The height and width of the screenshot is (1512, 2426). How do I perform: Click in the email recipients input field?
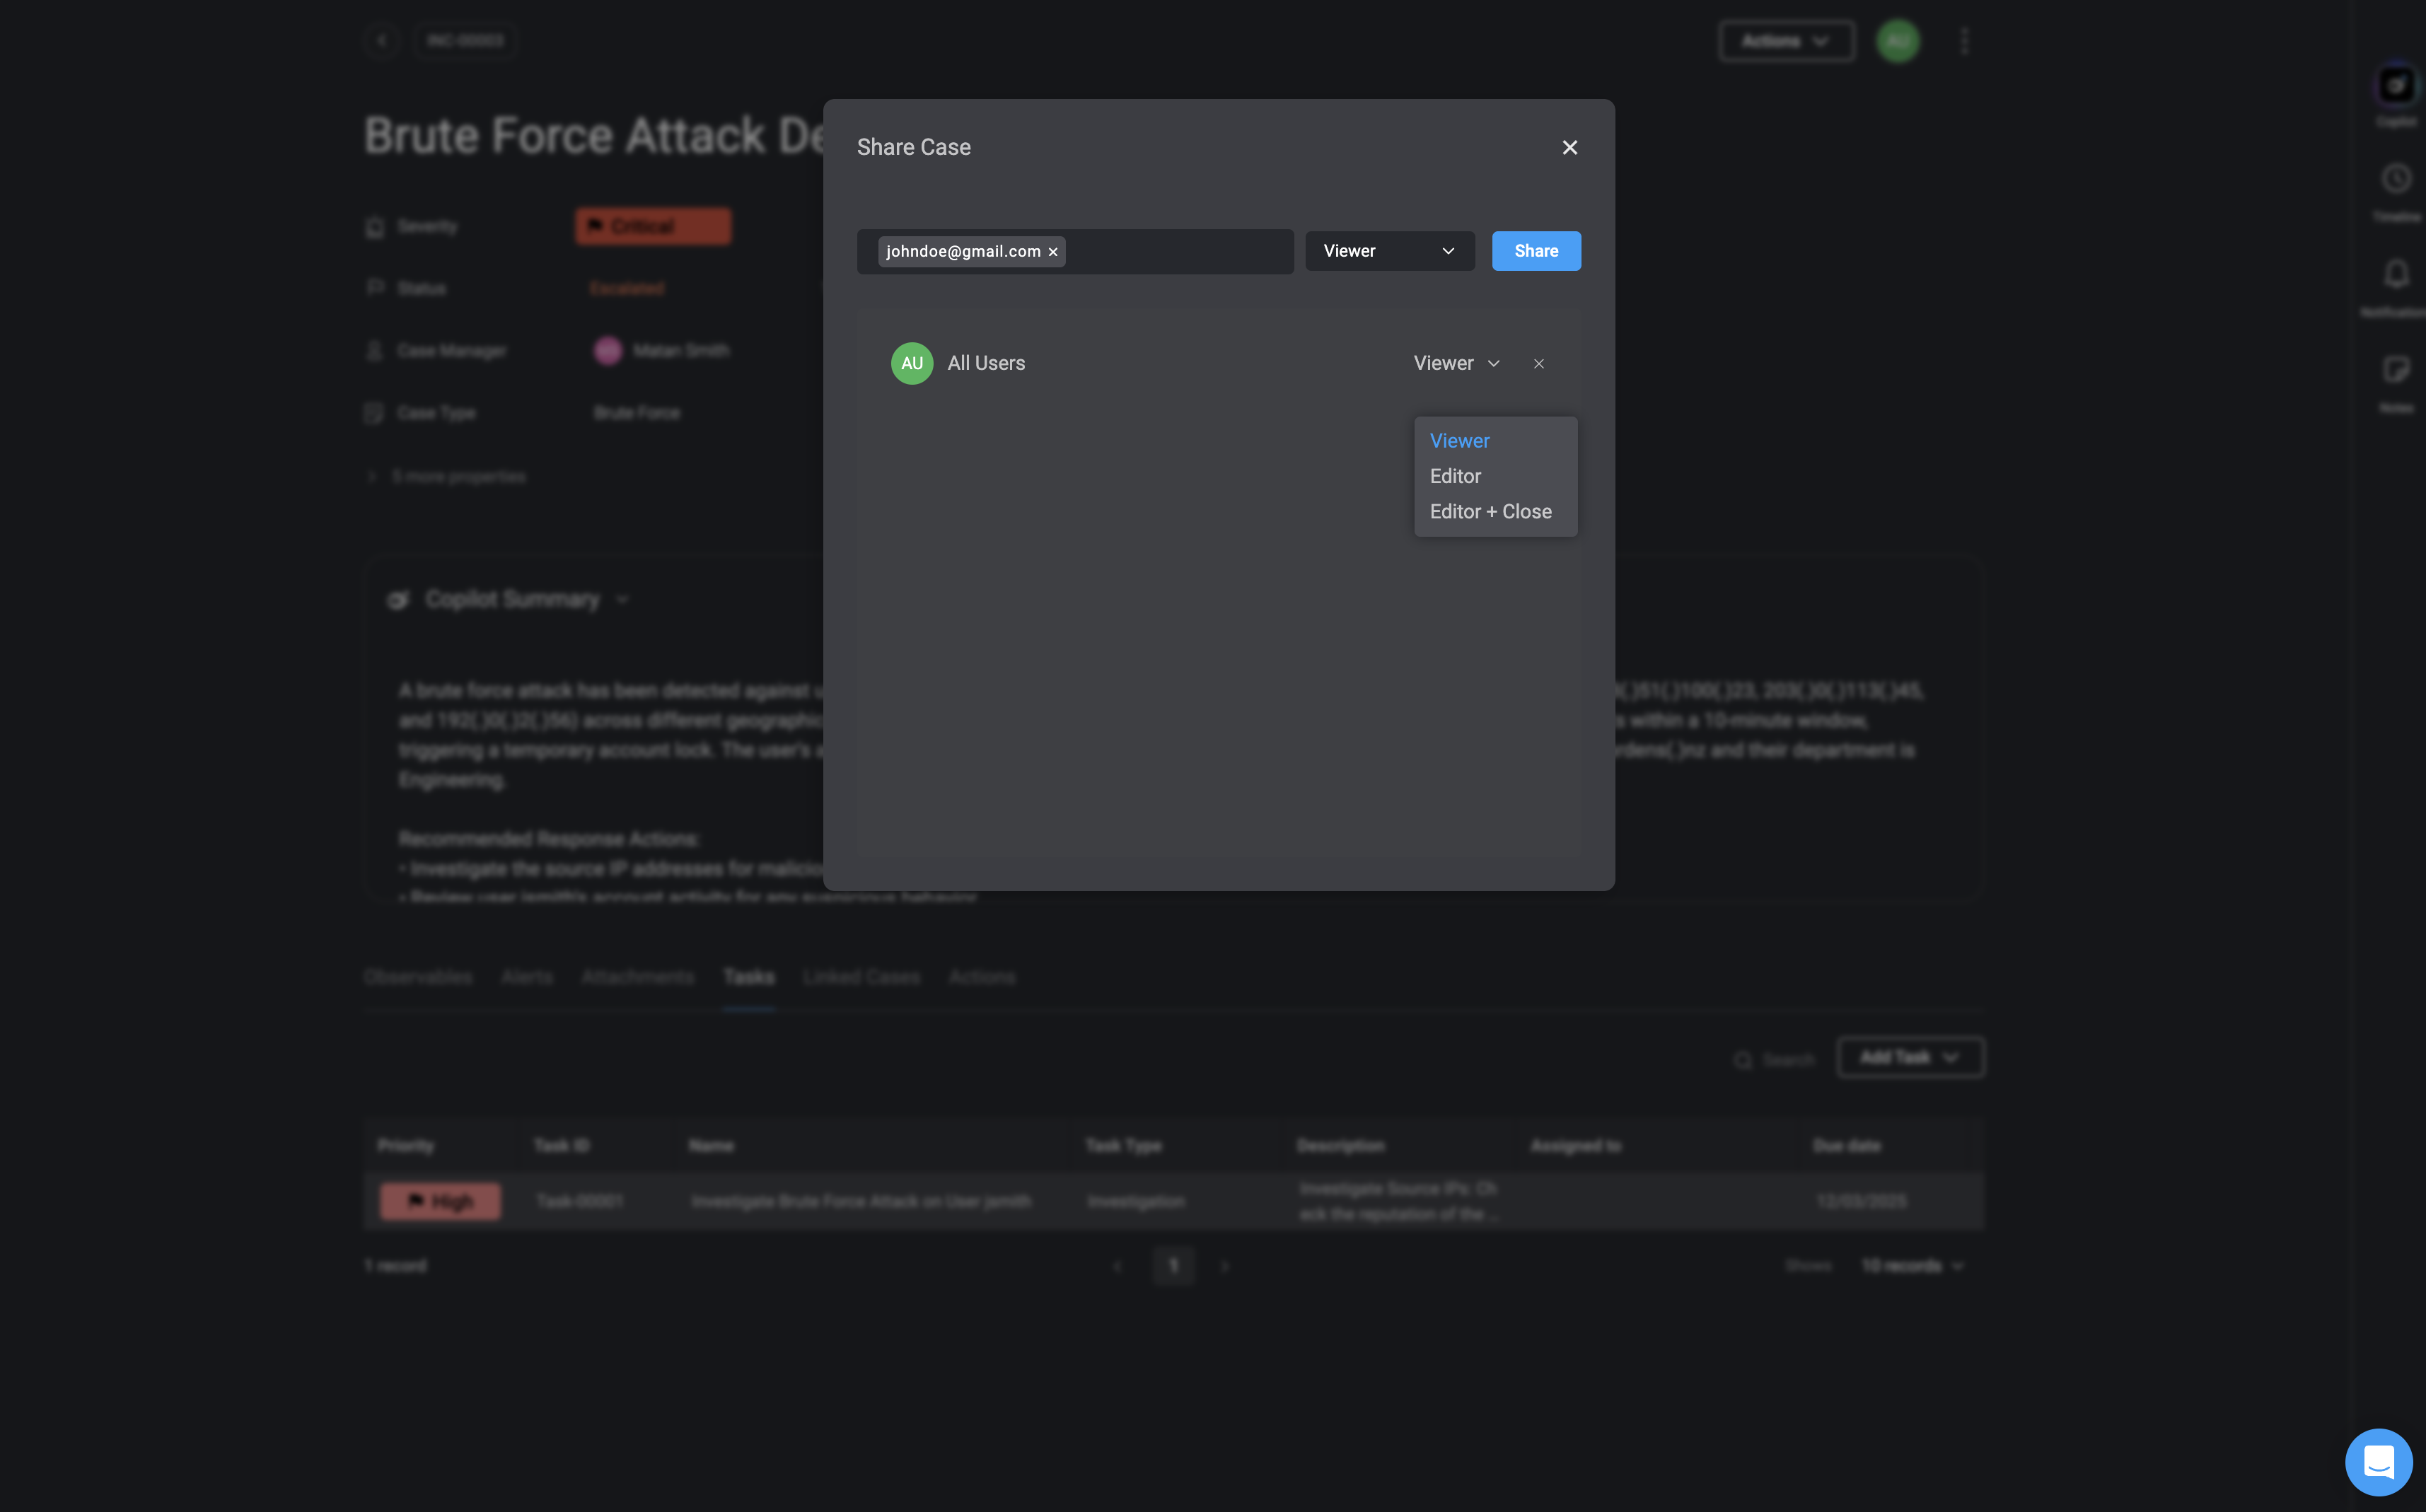(x=1178, y=252)
